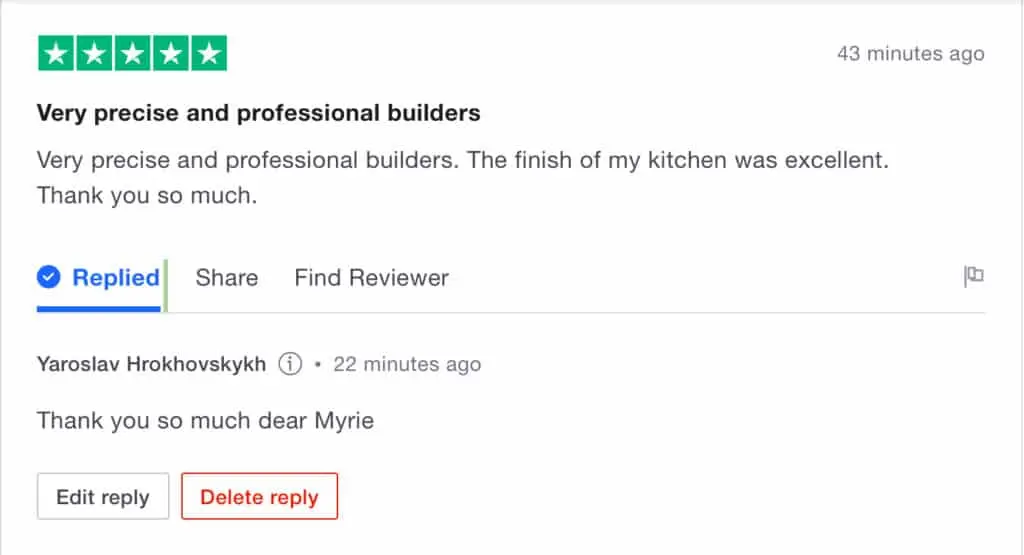The width and height of the screenshot is (1024, 555).
Task: Click the reply text mentioning dear Myrie
Action: [205, 420]
